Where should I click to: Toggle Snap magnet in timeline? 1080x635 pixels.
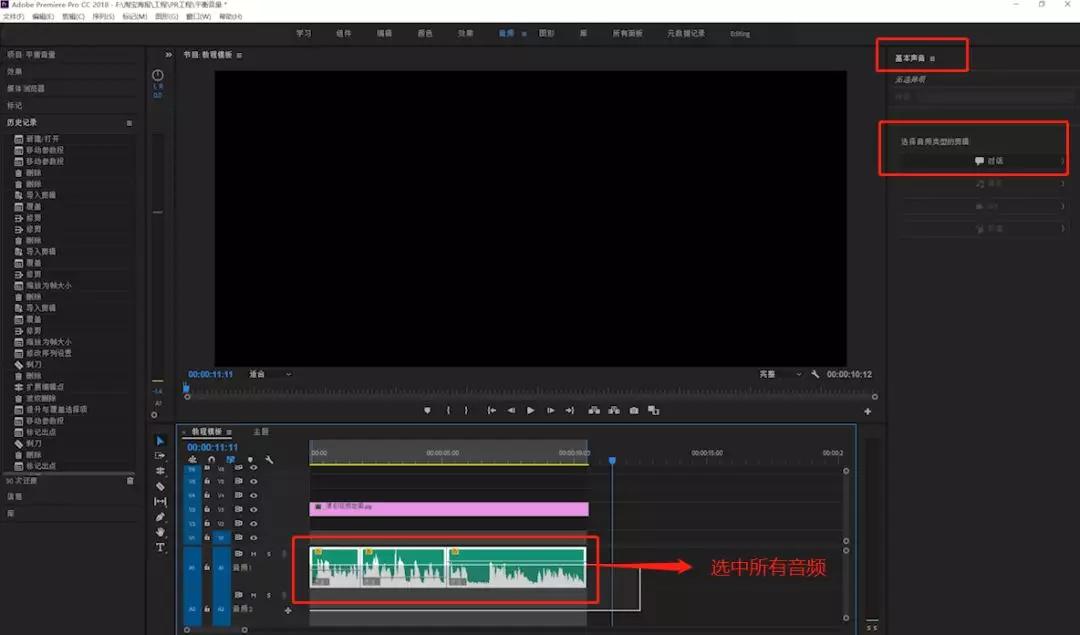pos(211,459)
